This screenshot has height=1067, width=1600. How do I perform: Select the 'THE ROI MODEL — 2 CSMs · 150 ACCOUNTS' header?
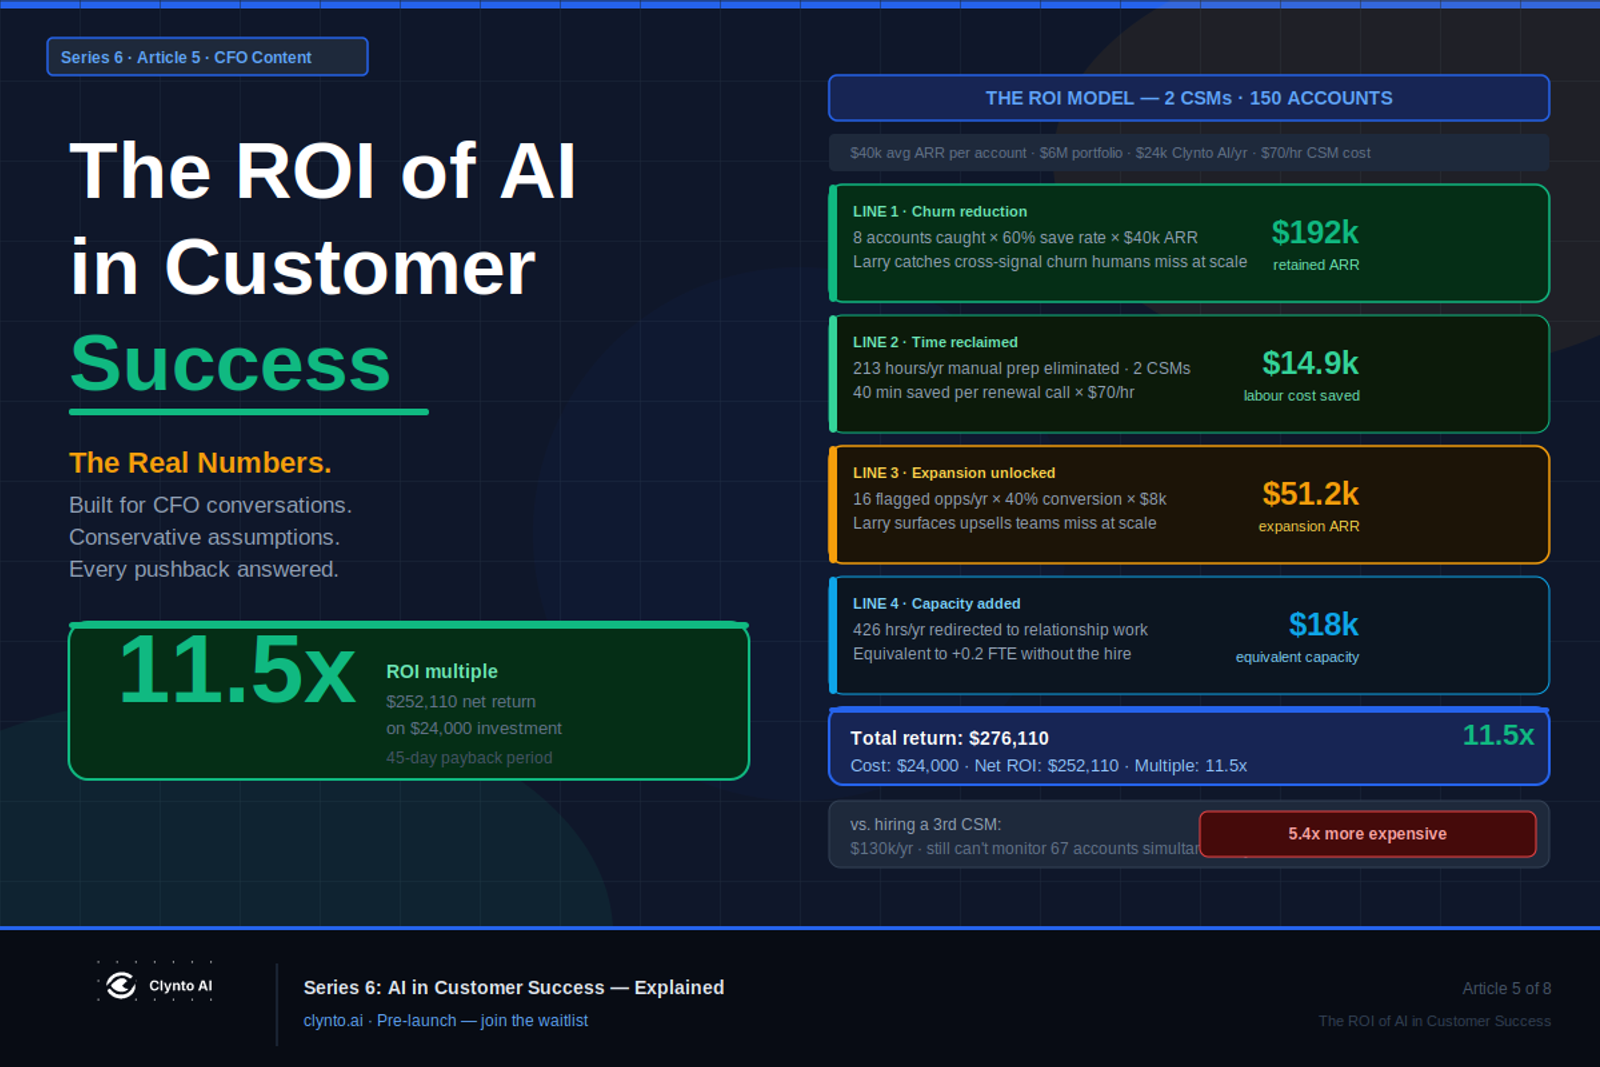(x=1189, y=98)
